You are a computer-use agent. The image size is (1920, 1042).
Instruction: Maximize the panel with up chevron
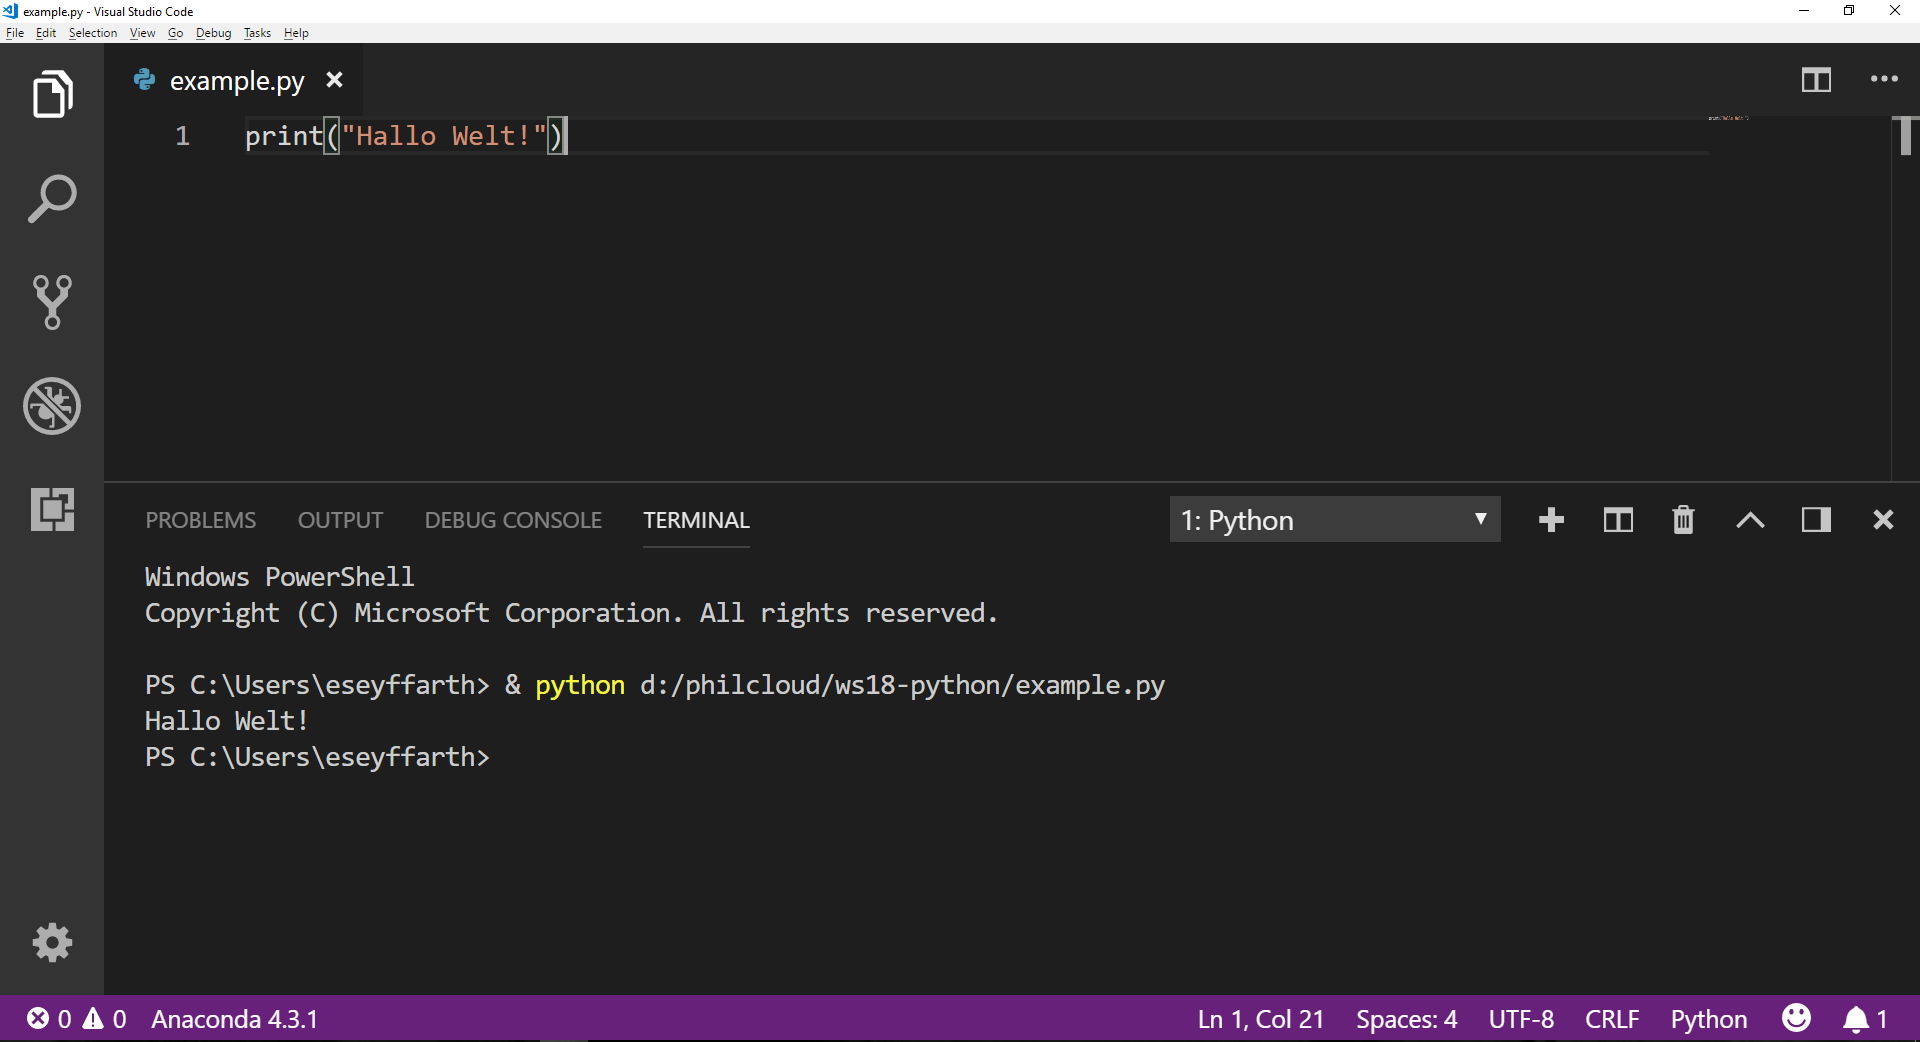click(x=1750, y=520)
